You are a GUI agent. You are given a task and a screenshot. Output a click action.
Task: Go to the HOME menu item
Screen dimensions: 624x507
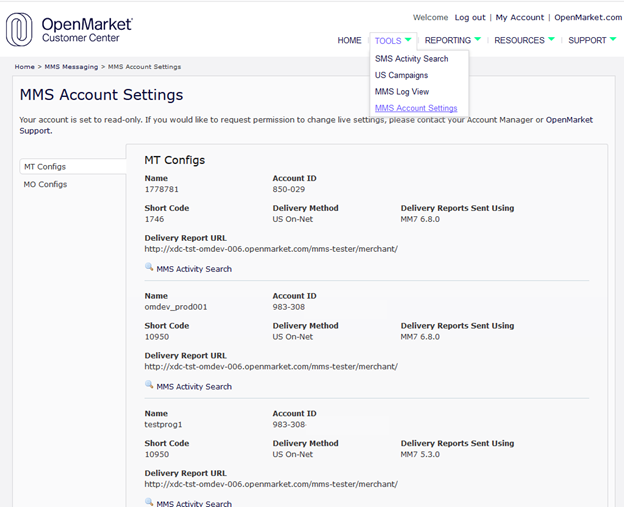[349, 40]
